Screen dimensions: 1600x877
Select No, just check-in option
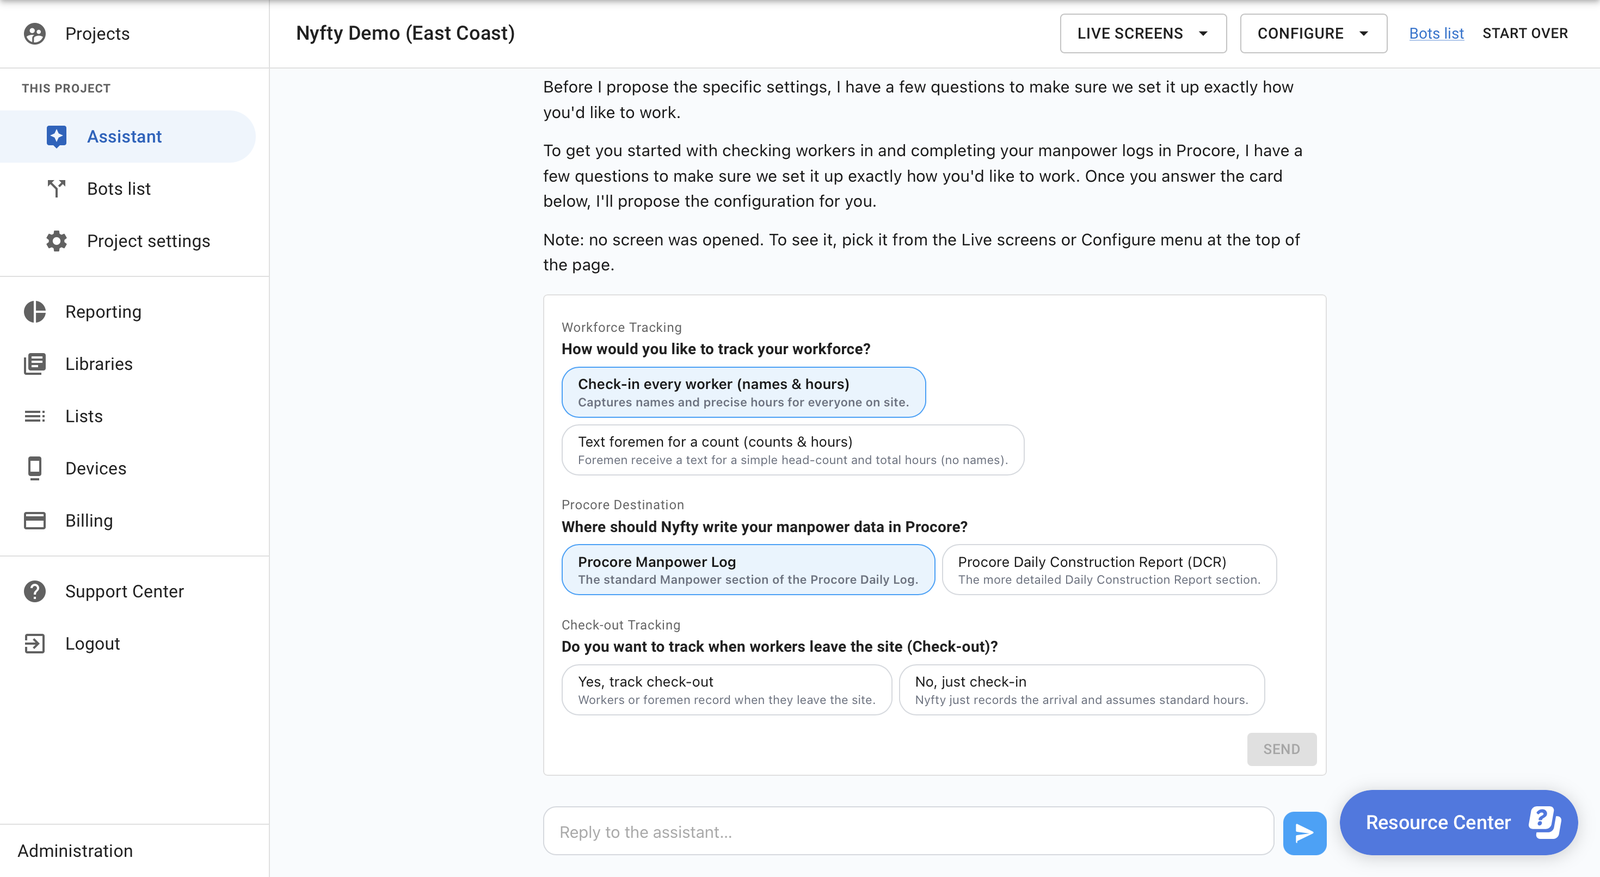1082,690
